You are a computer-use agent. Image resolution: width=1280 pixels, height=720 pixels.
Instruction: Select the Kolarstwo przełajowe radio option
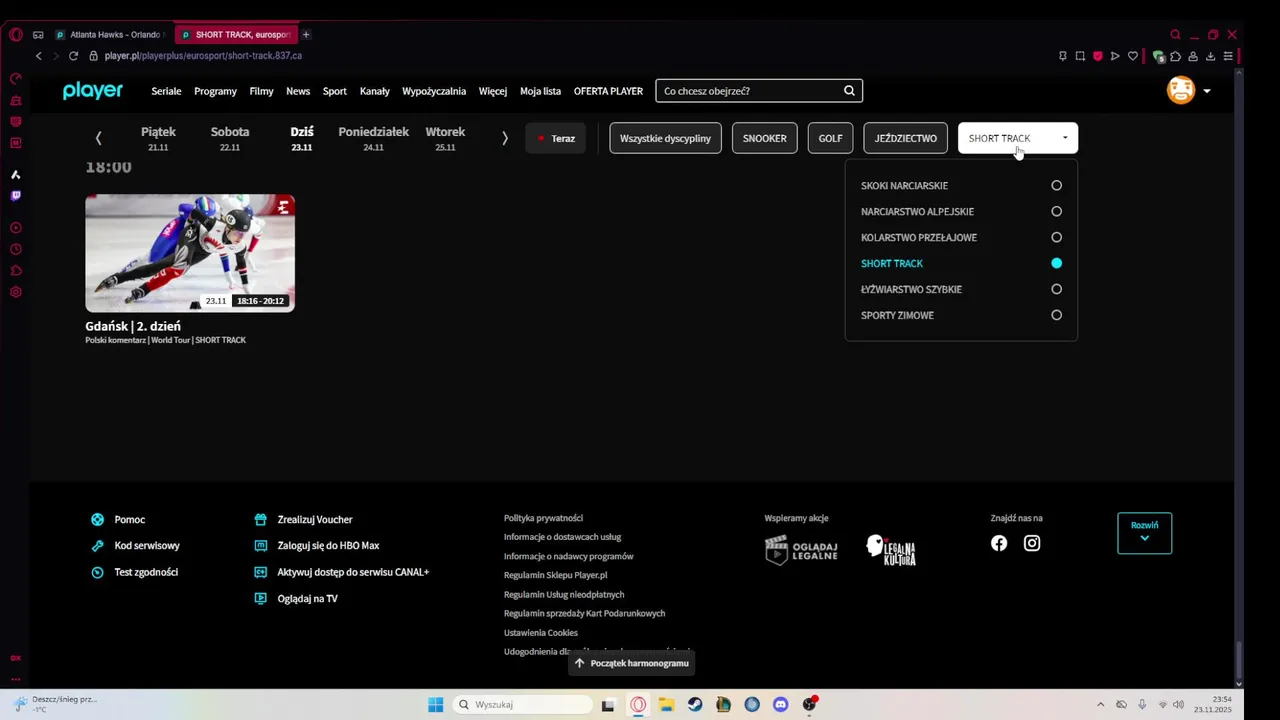(x=1056, y=238)
